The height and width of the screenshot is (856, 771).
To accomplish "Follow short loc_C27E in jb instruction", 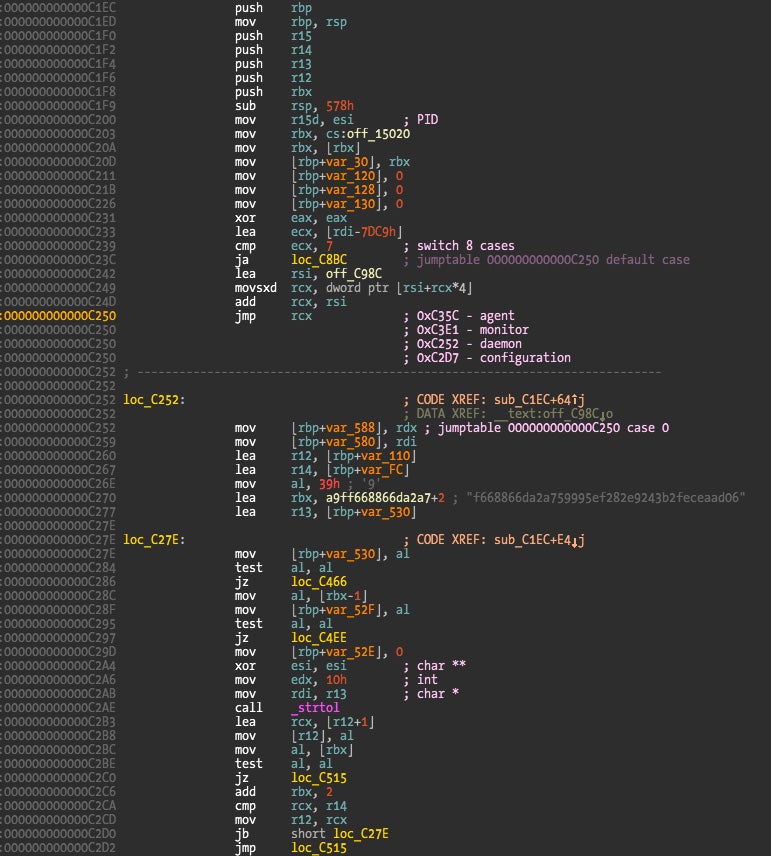I will pos(341,834).
